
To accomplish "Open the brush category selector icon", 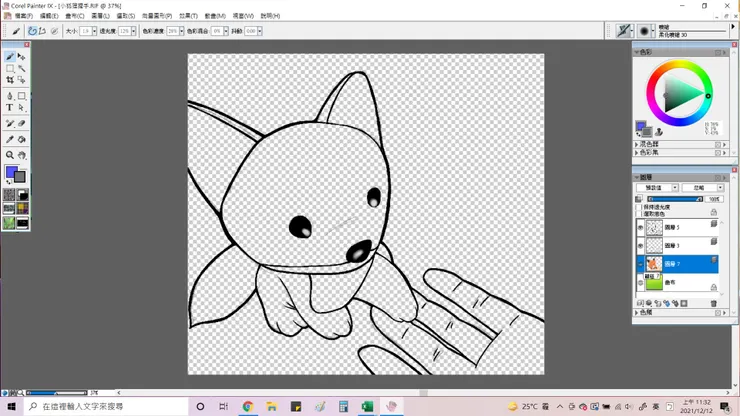I will [624, 31].
